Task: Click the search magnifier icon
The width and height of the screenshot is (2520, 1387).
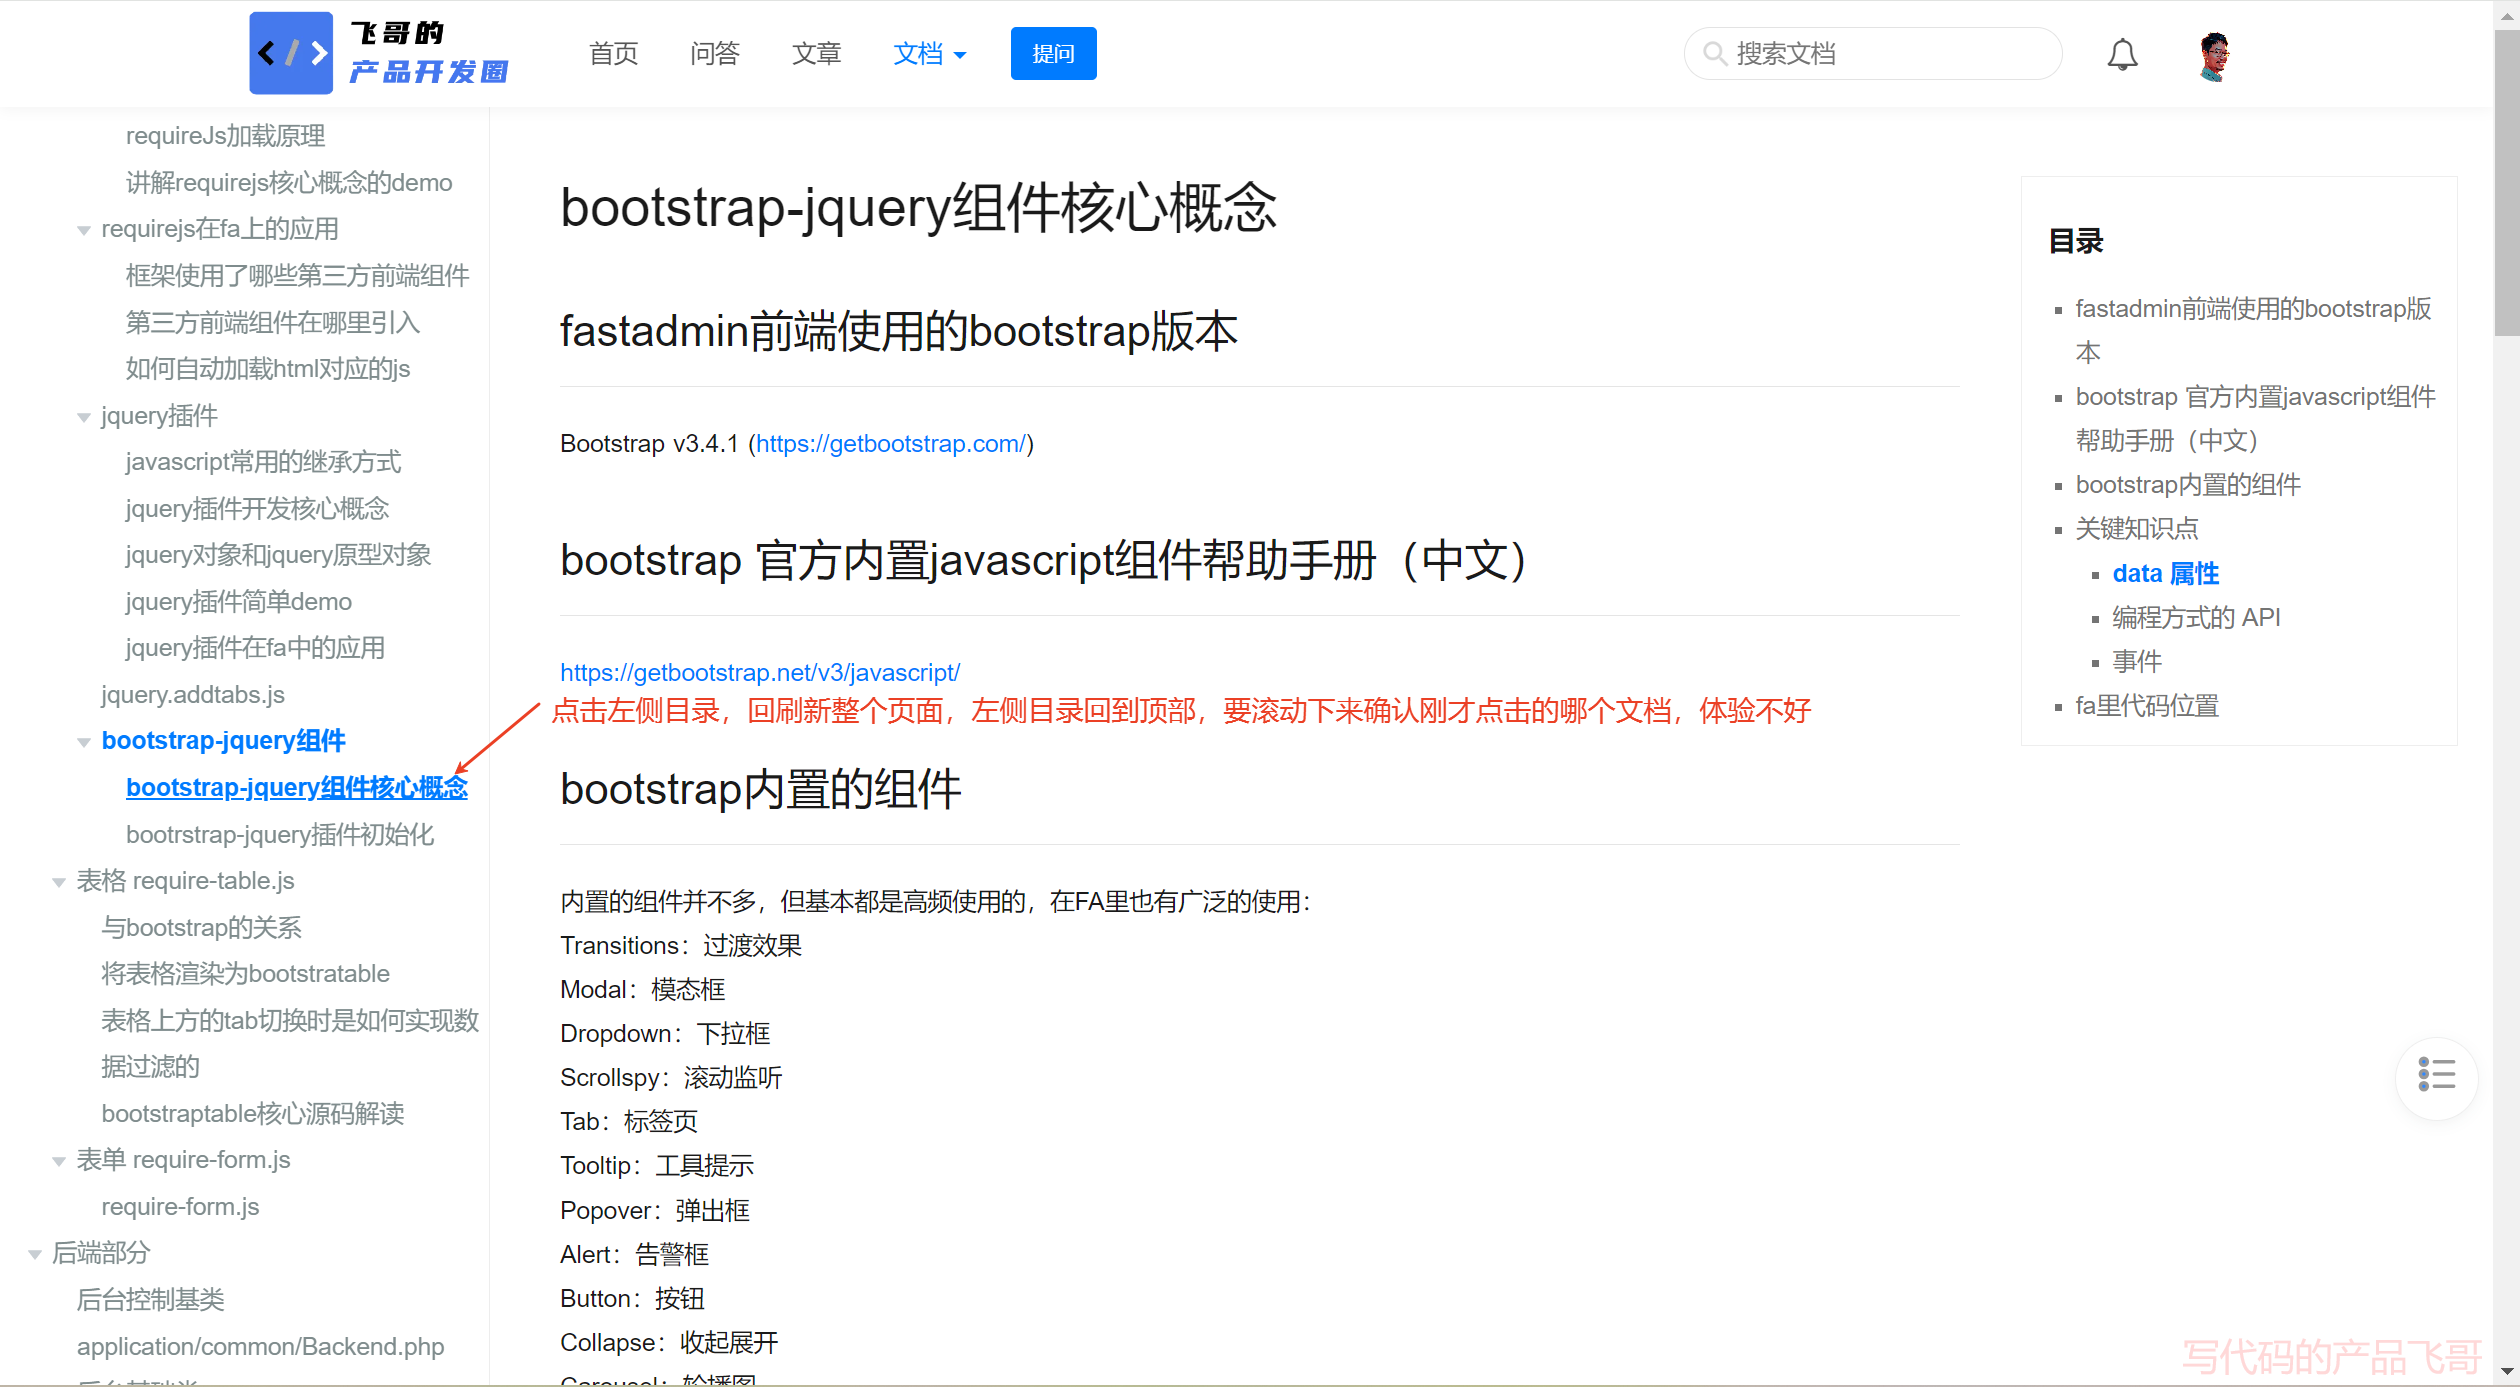Action: [x=1714, y=53]
